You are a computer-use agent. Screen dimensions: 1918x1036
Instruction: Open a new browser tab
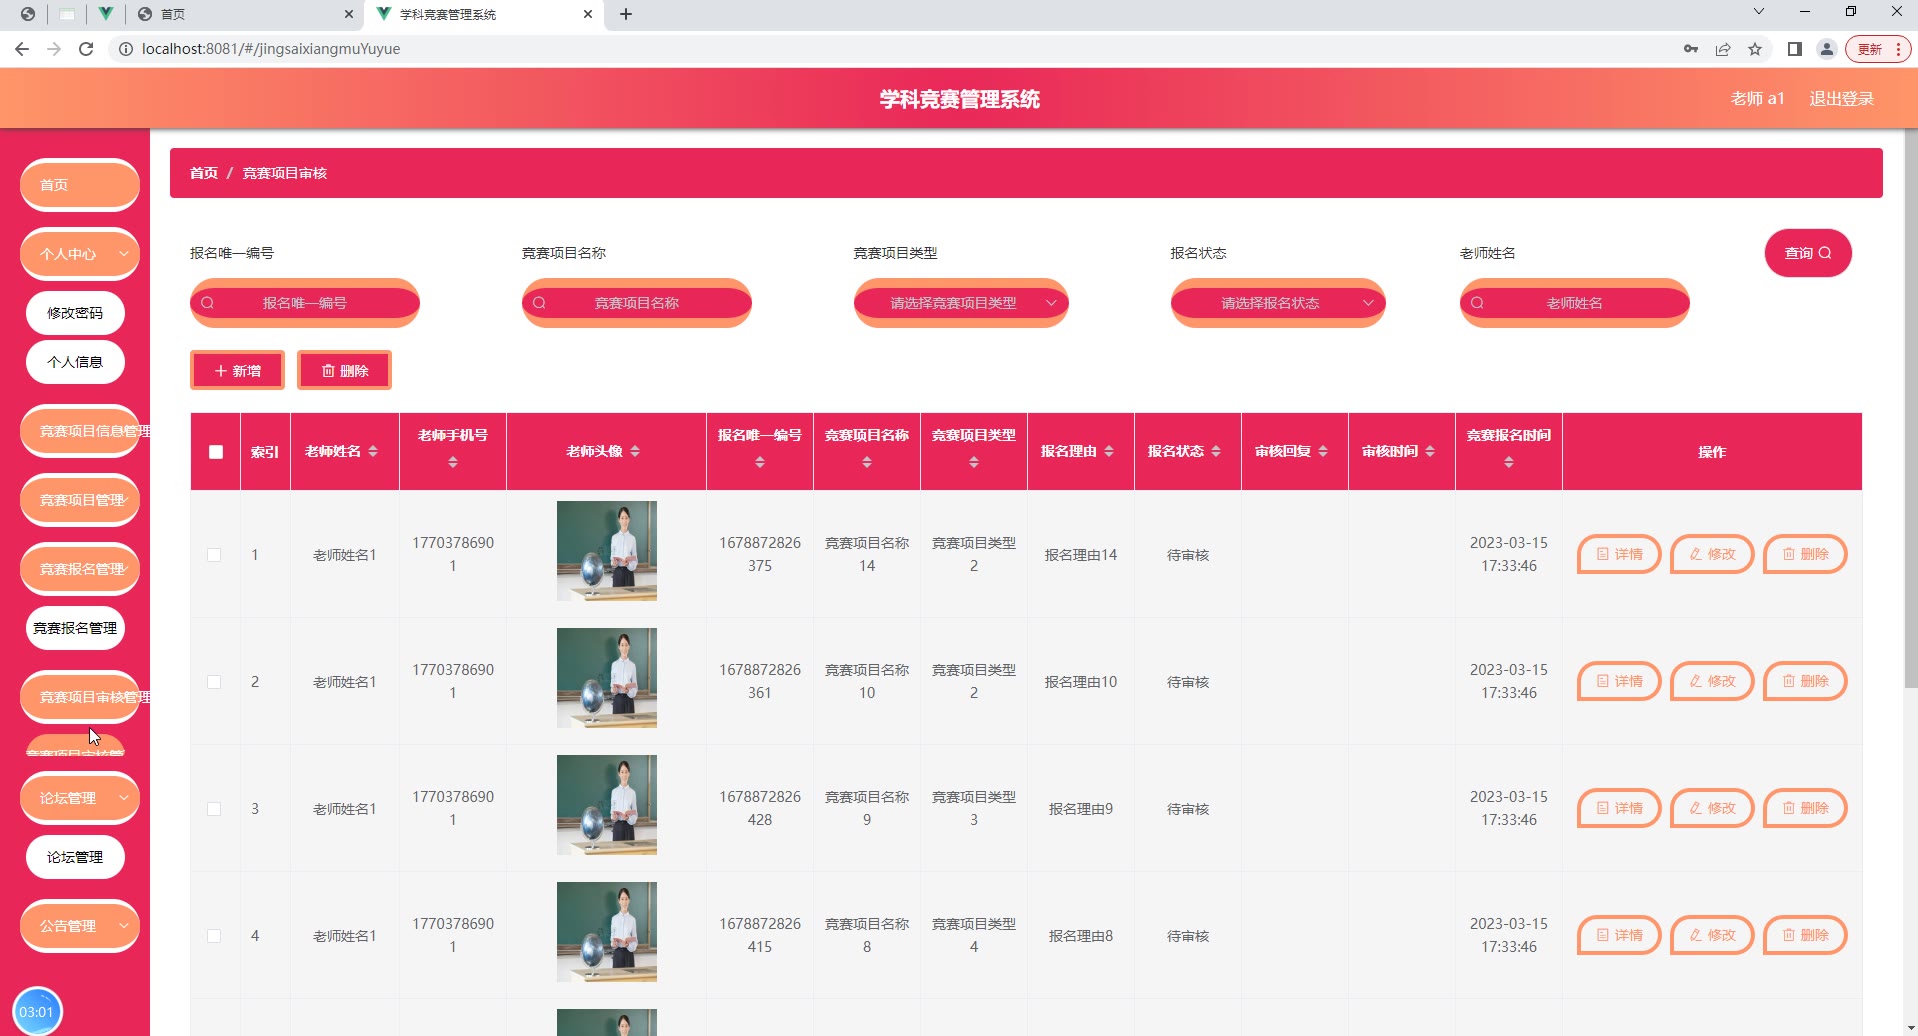click(626, 14)
